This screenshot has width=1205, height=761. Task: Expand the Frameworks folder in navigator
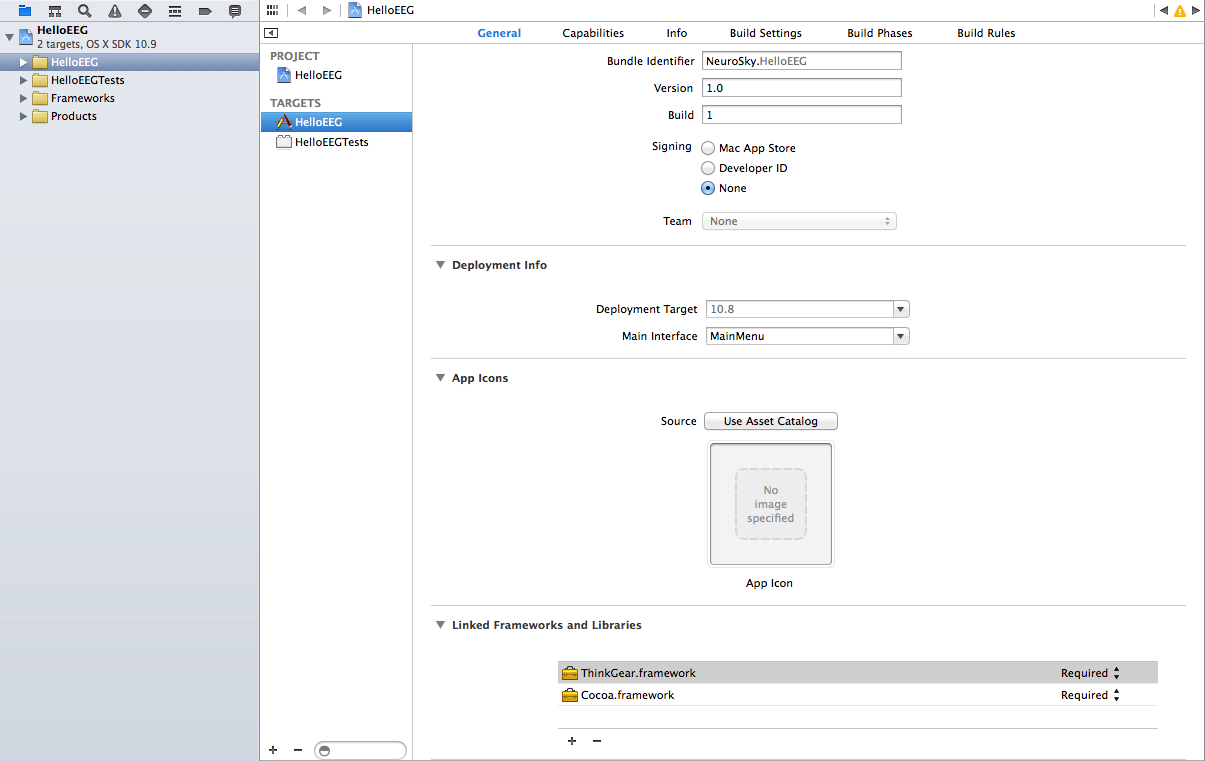[24, 98]
